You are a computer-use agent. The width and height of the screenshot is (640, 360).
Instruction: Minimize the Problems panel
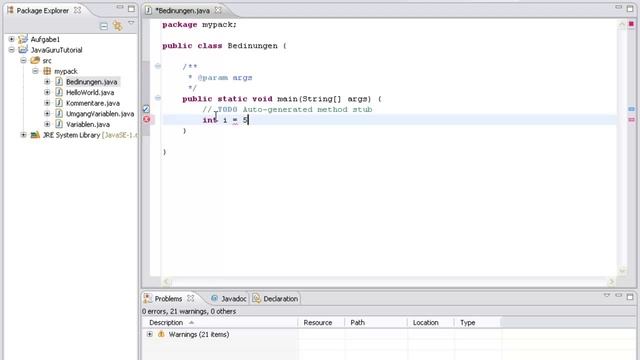618,295
